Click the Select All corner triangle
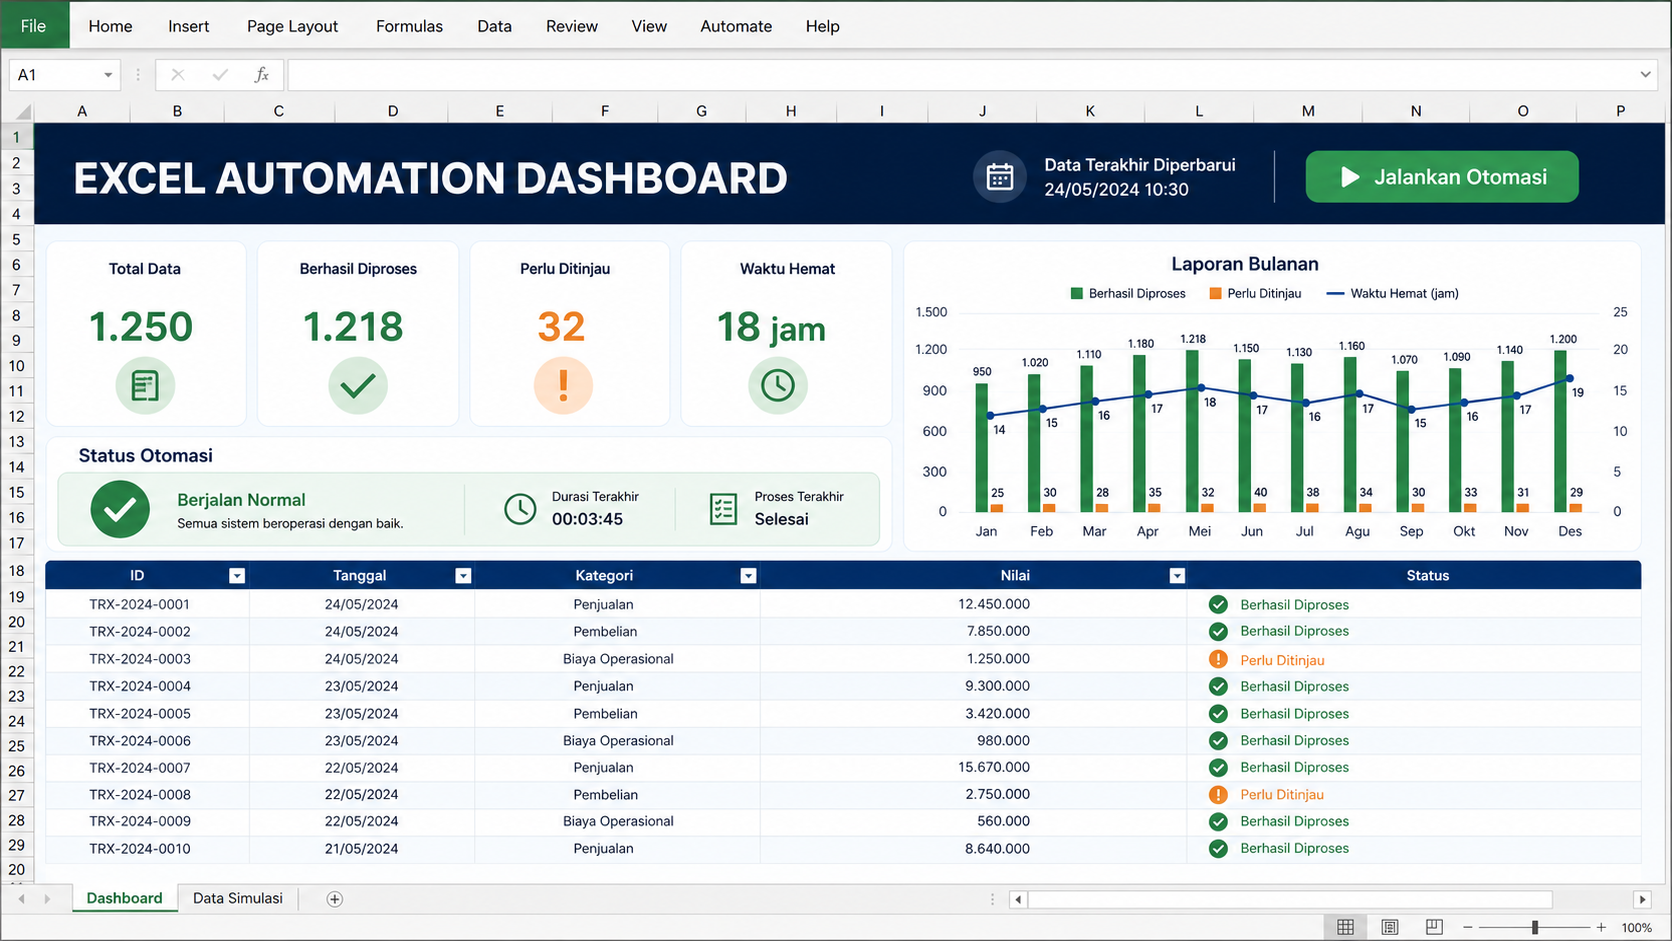 22,111
